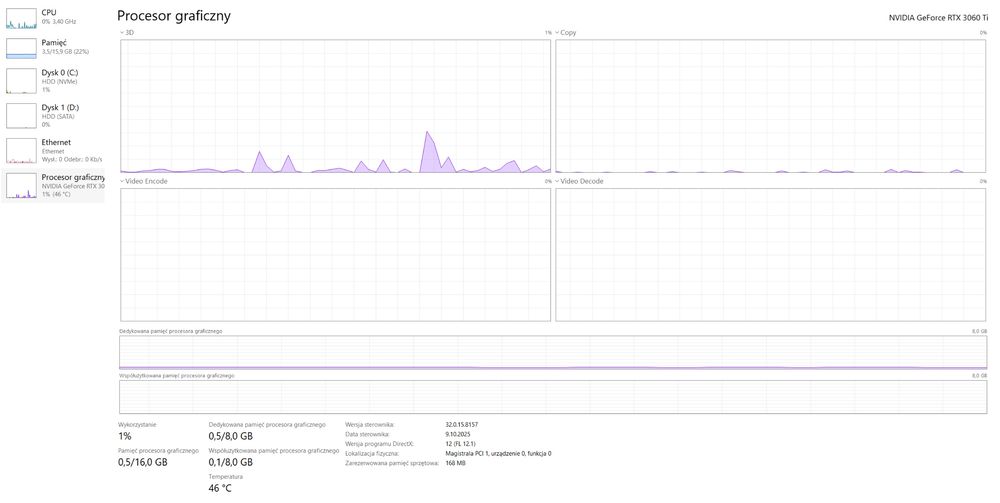
Task: Click the Lokalizacja fizyczna label
Action: [372, 453]
